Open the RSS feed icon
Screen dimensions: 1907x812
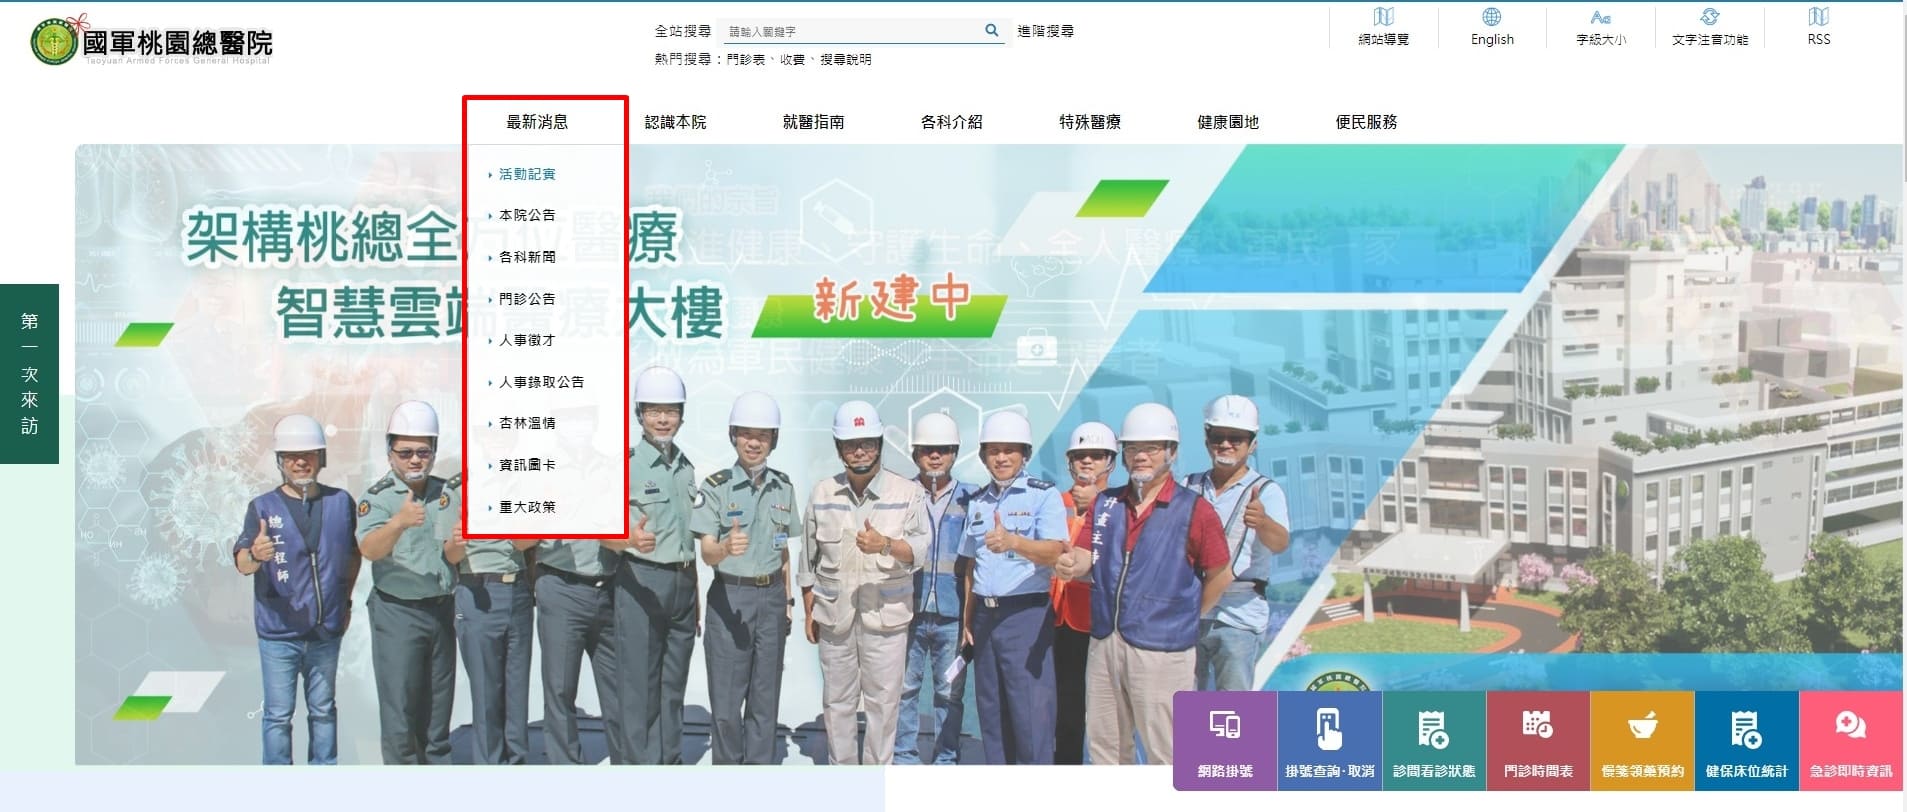pos(1818,27)
